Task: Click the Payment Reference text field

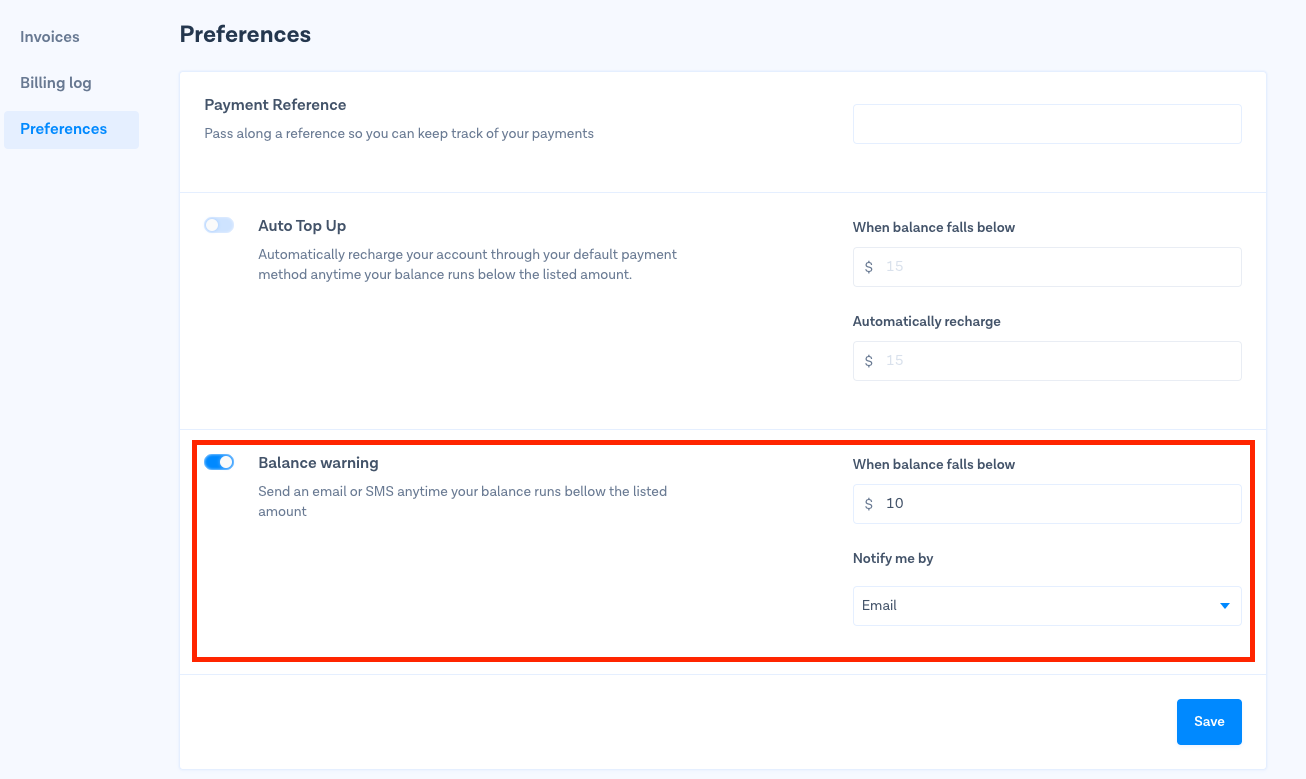Action: coord(1046,124)
